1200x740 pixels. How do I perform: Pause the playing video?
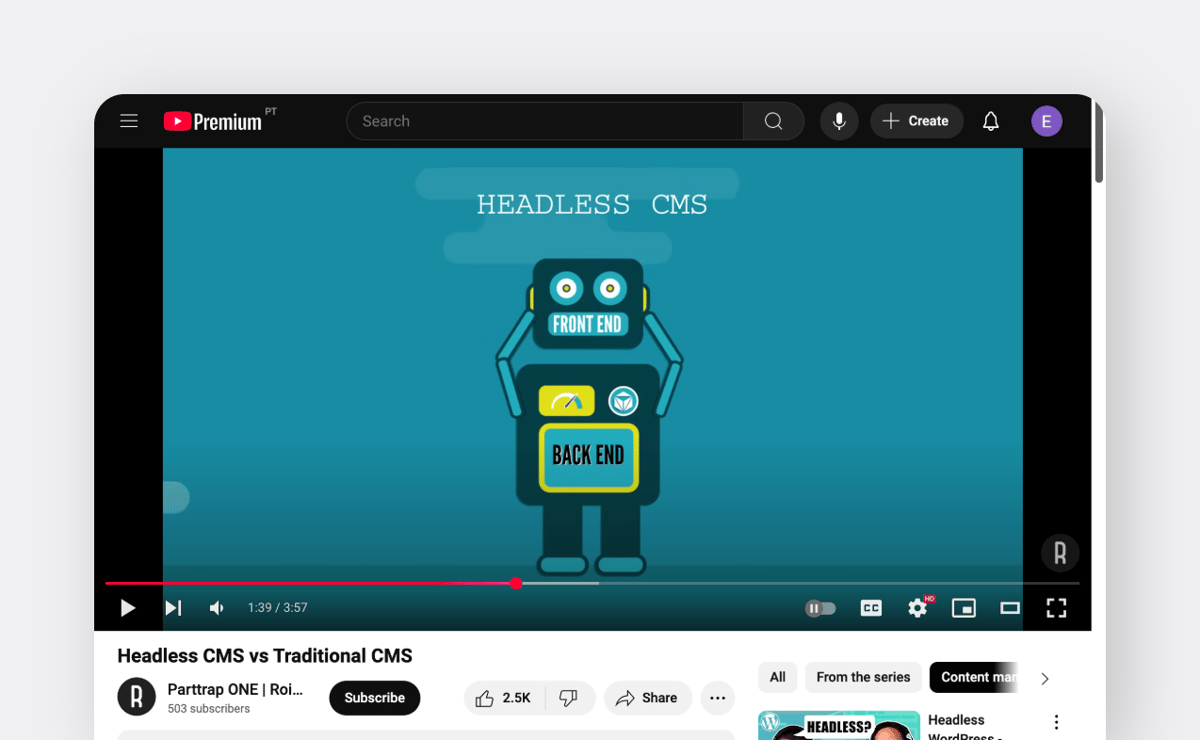pos(128,608)
